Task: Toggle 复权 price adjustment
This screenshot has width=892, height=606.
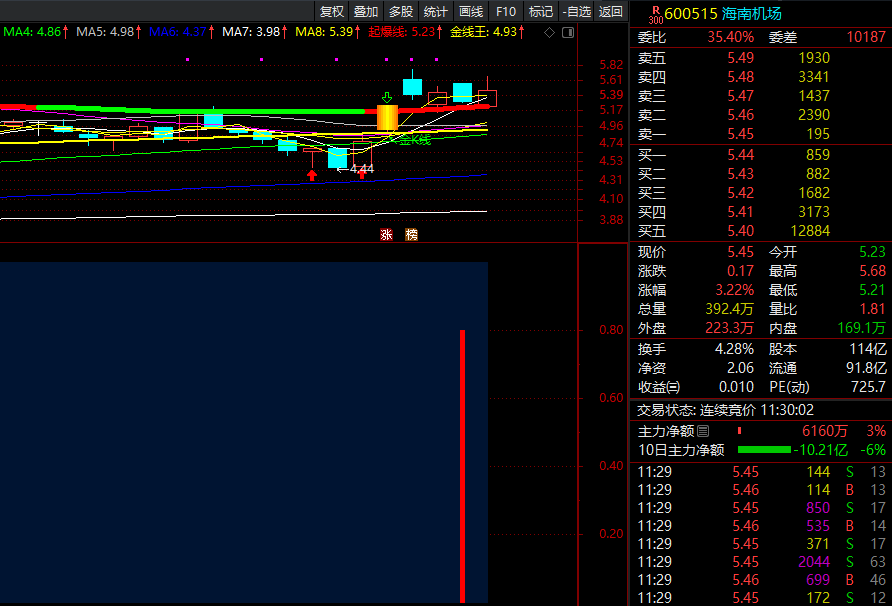Action: coord(331,12)
